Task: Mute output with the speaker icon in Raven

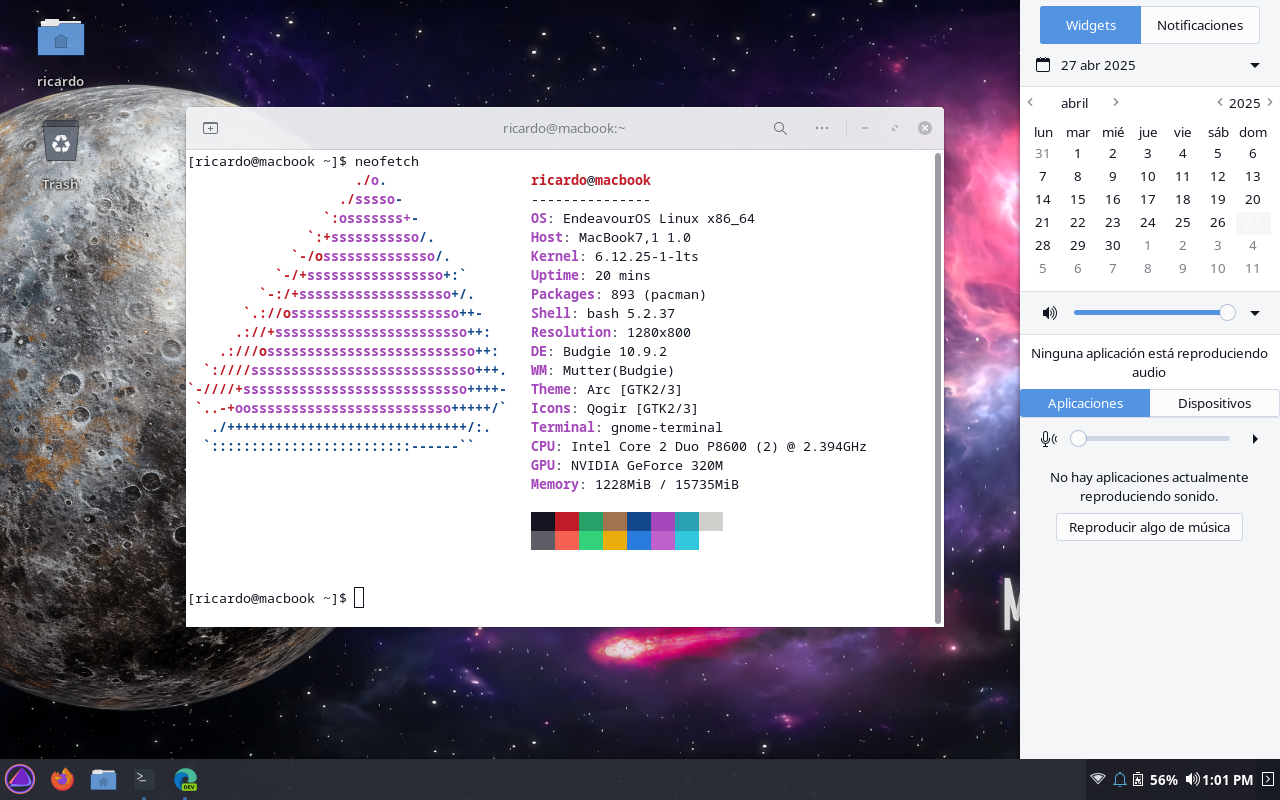Action: pos(1049,313)
